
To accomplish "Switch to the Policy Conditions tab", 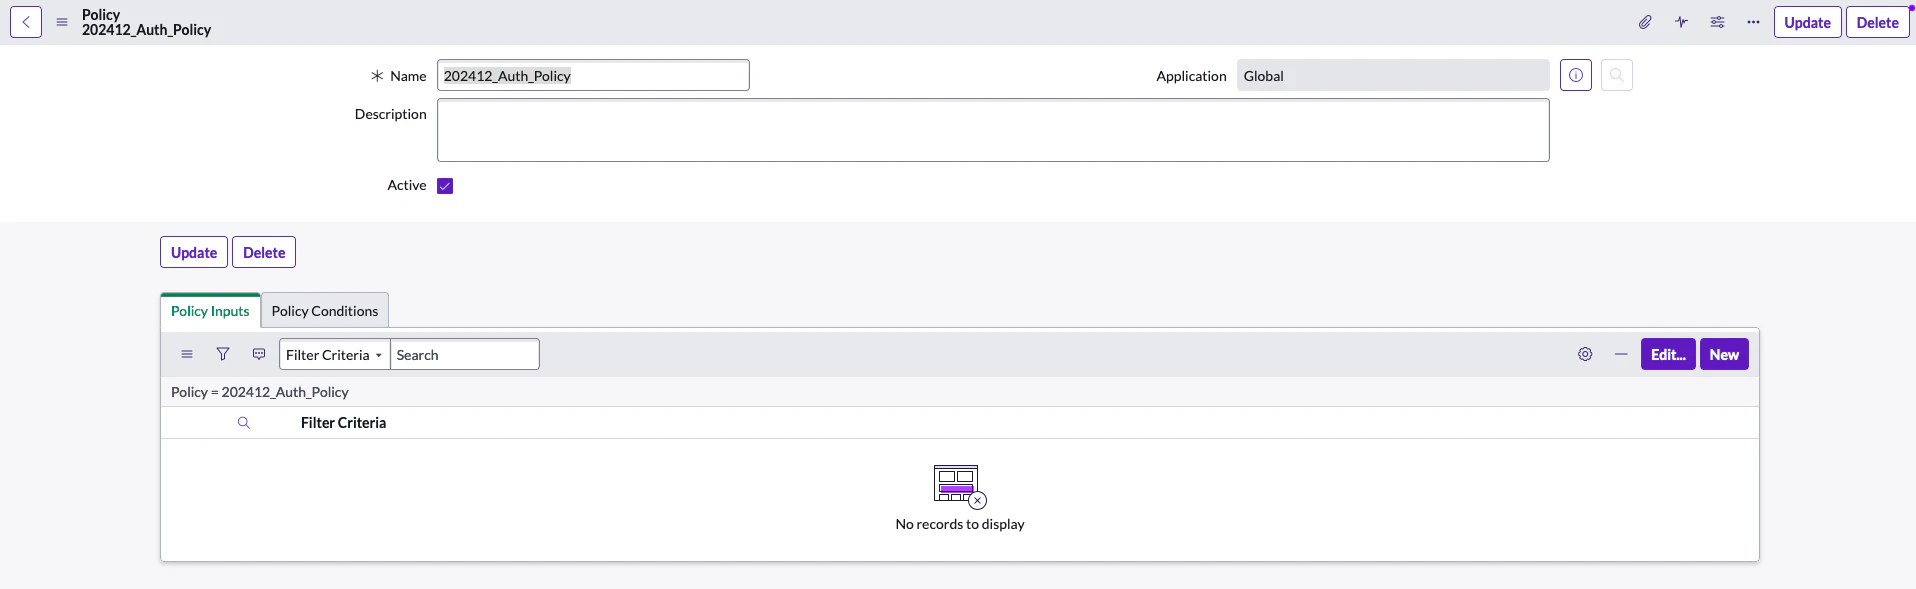I will coord(325,311).
